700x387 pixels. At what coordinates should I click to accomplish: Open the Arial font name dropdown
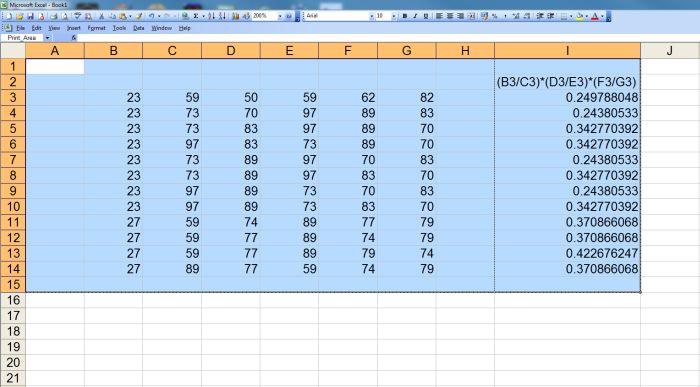click(x=371, y=16)
